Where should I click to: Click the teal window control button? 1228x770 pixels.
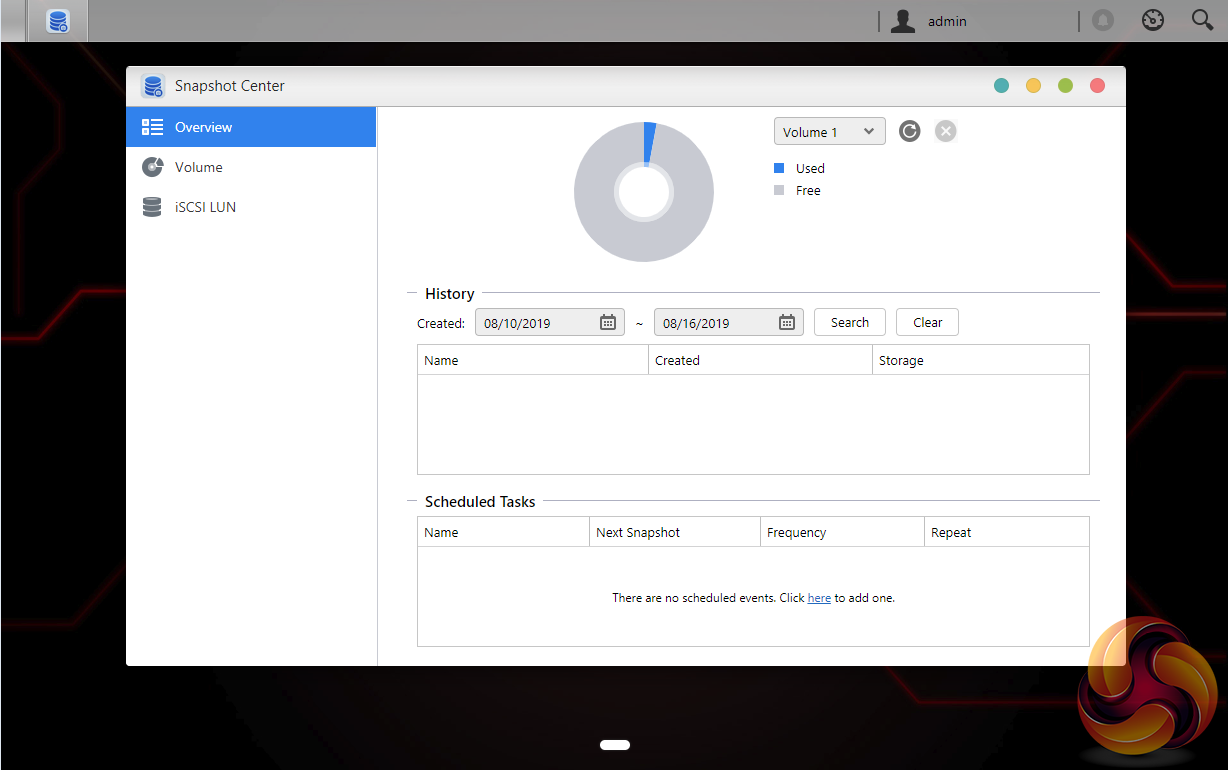click(x=1001, y=86)
